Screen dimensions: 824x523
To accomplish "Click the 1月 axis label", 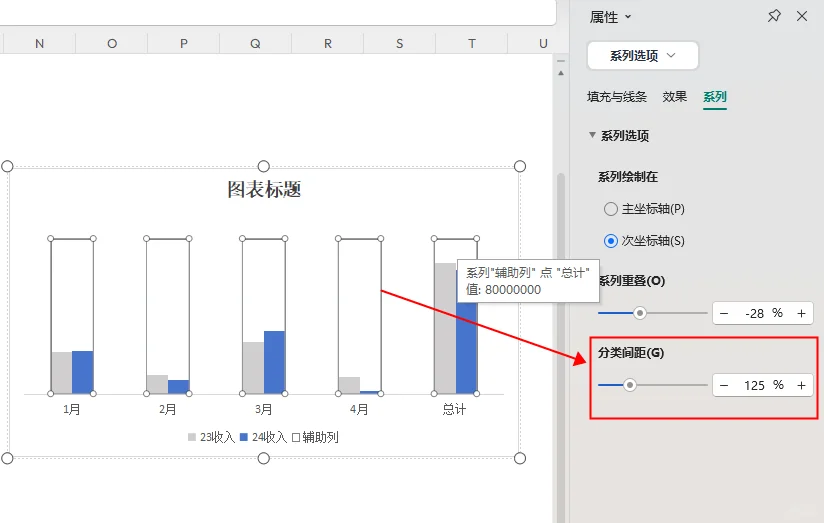I will 72,409.
